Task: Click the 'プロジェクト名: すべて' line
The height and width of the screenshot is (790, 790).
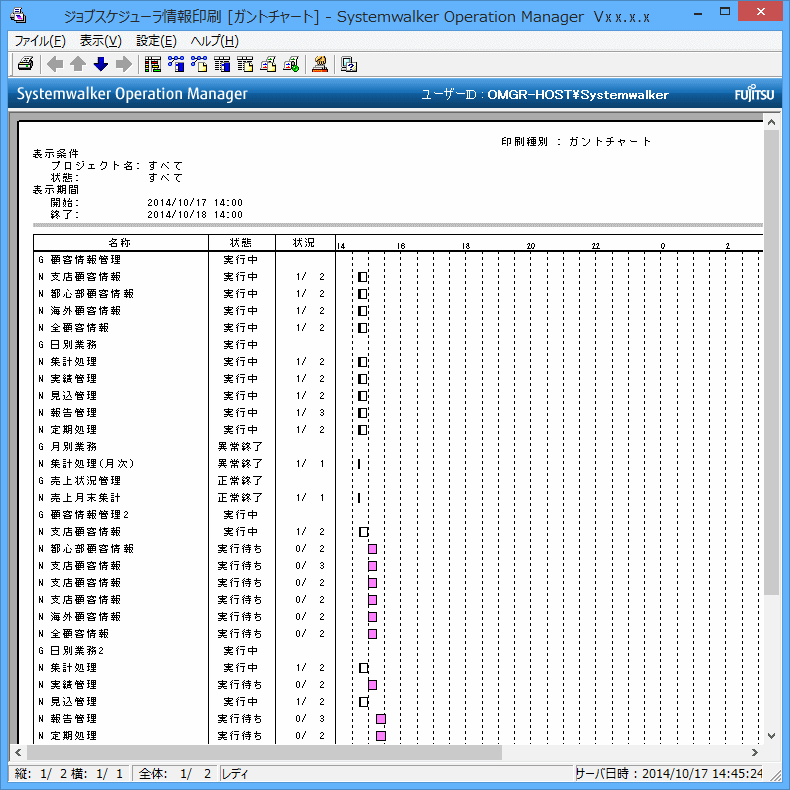Action: [117, 165]
